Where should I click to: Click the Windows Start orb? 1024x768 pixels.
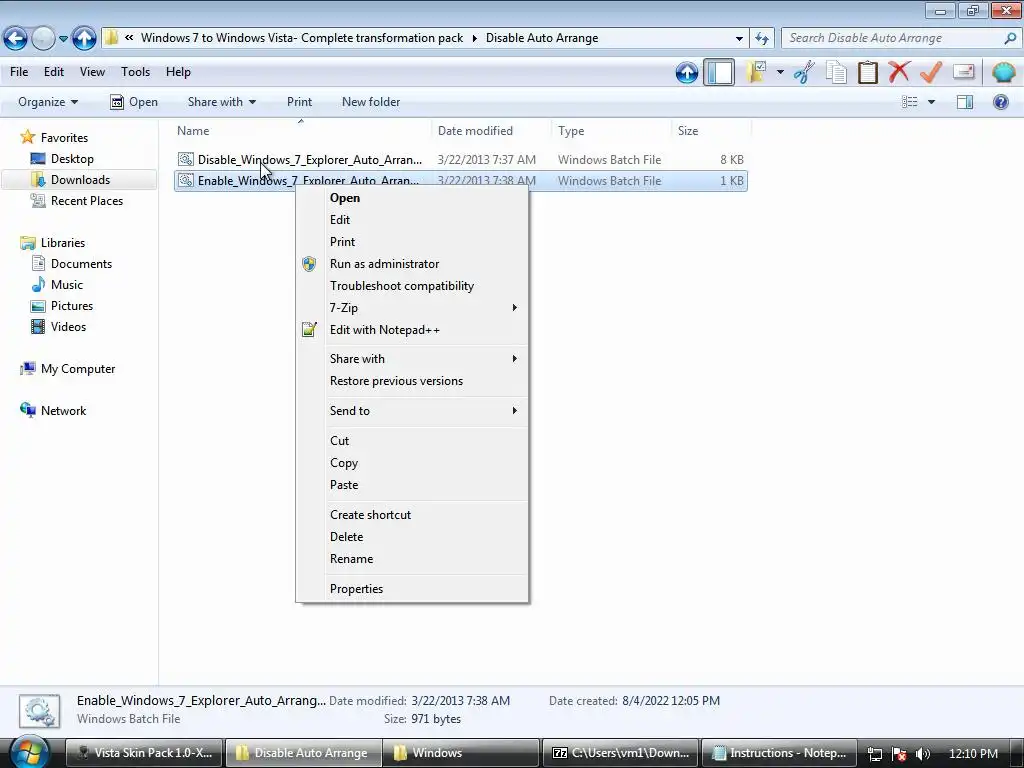tap(29, 753)
